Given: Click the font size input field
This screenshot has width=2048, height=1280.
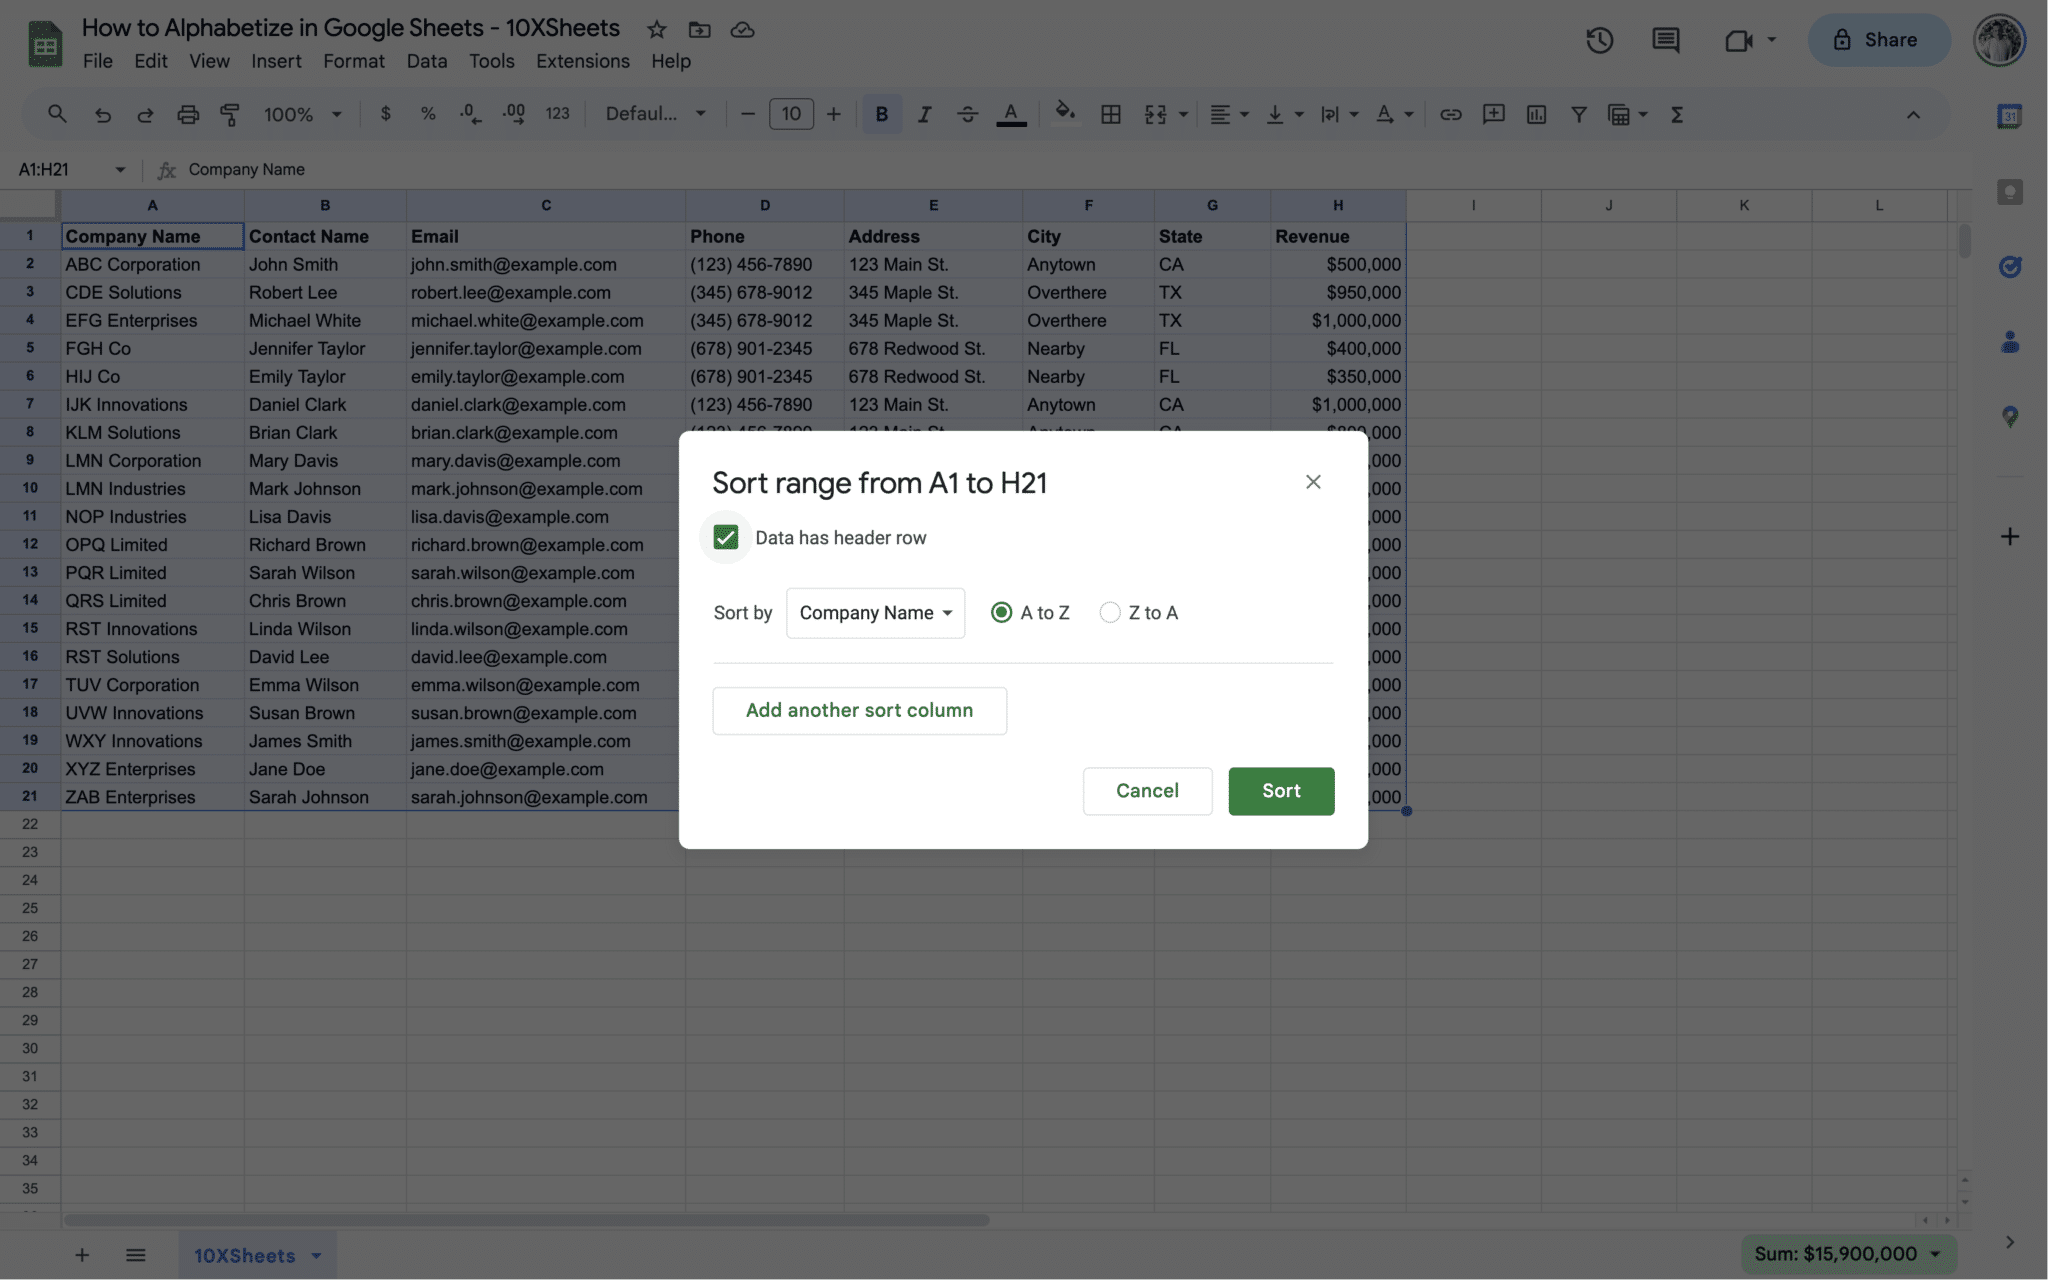Looking at the screenshot, I should coord(791,114).
